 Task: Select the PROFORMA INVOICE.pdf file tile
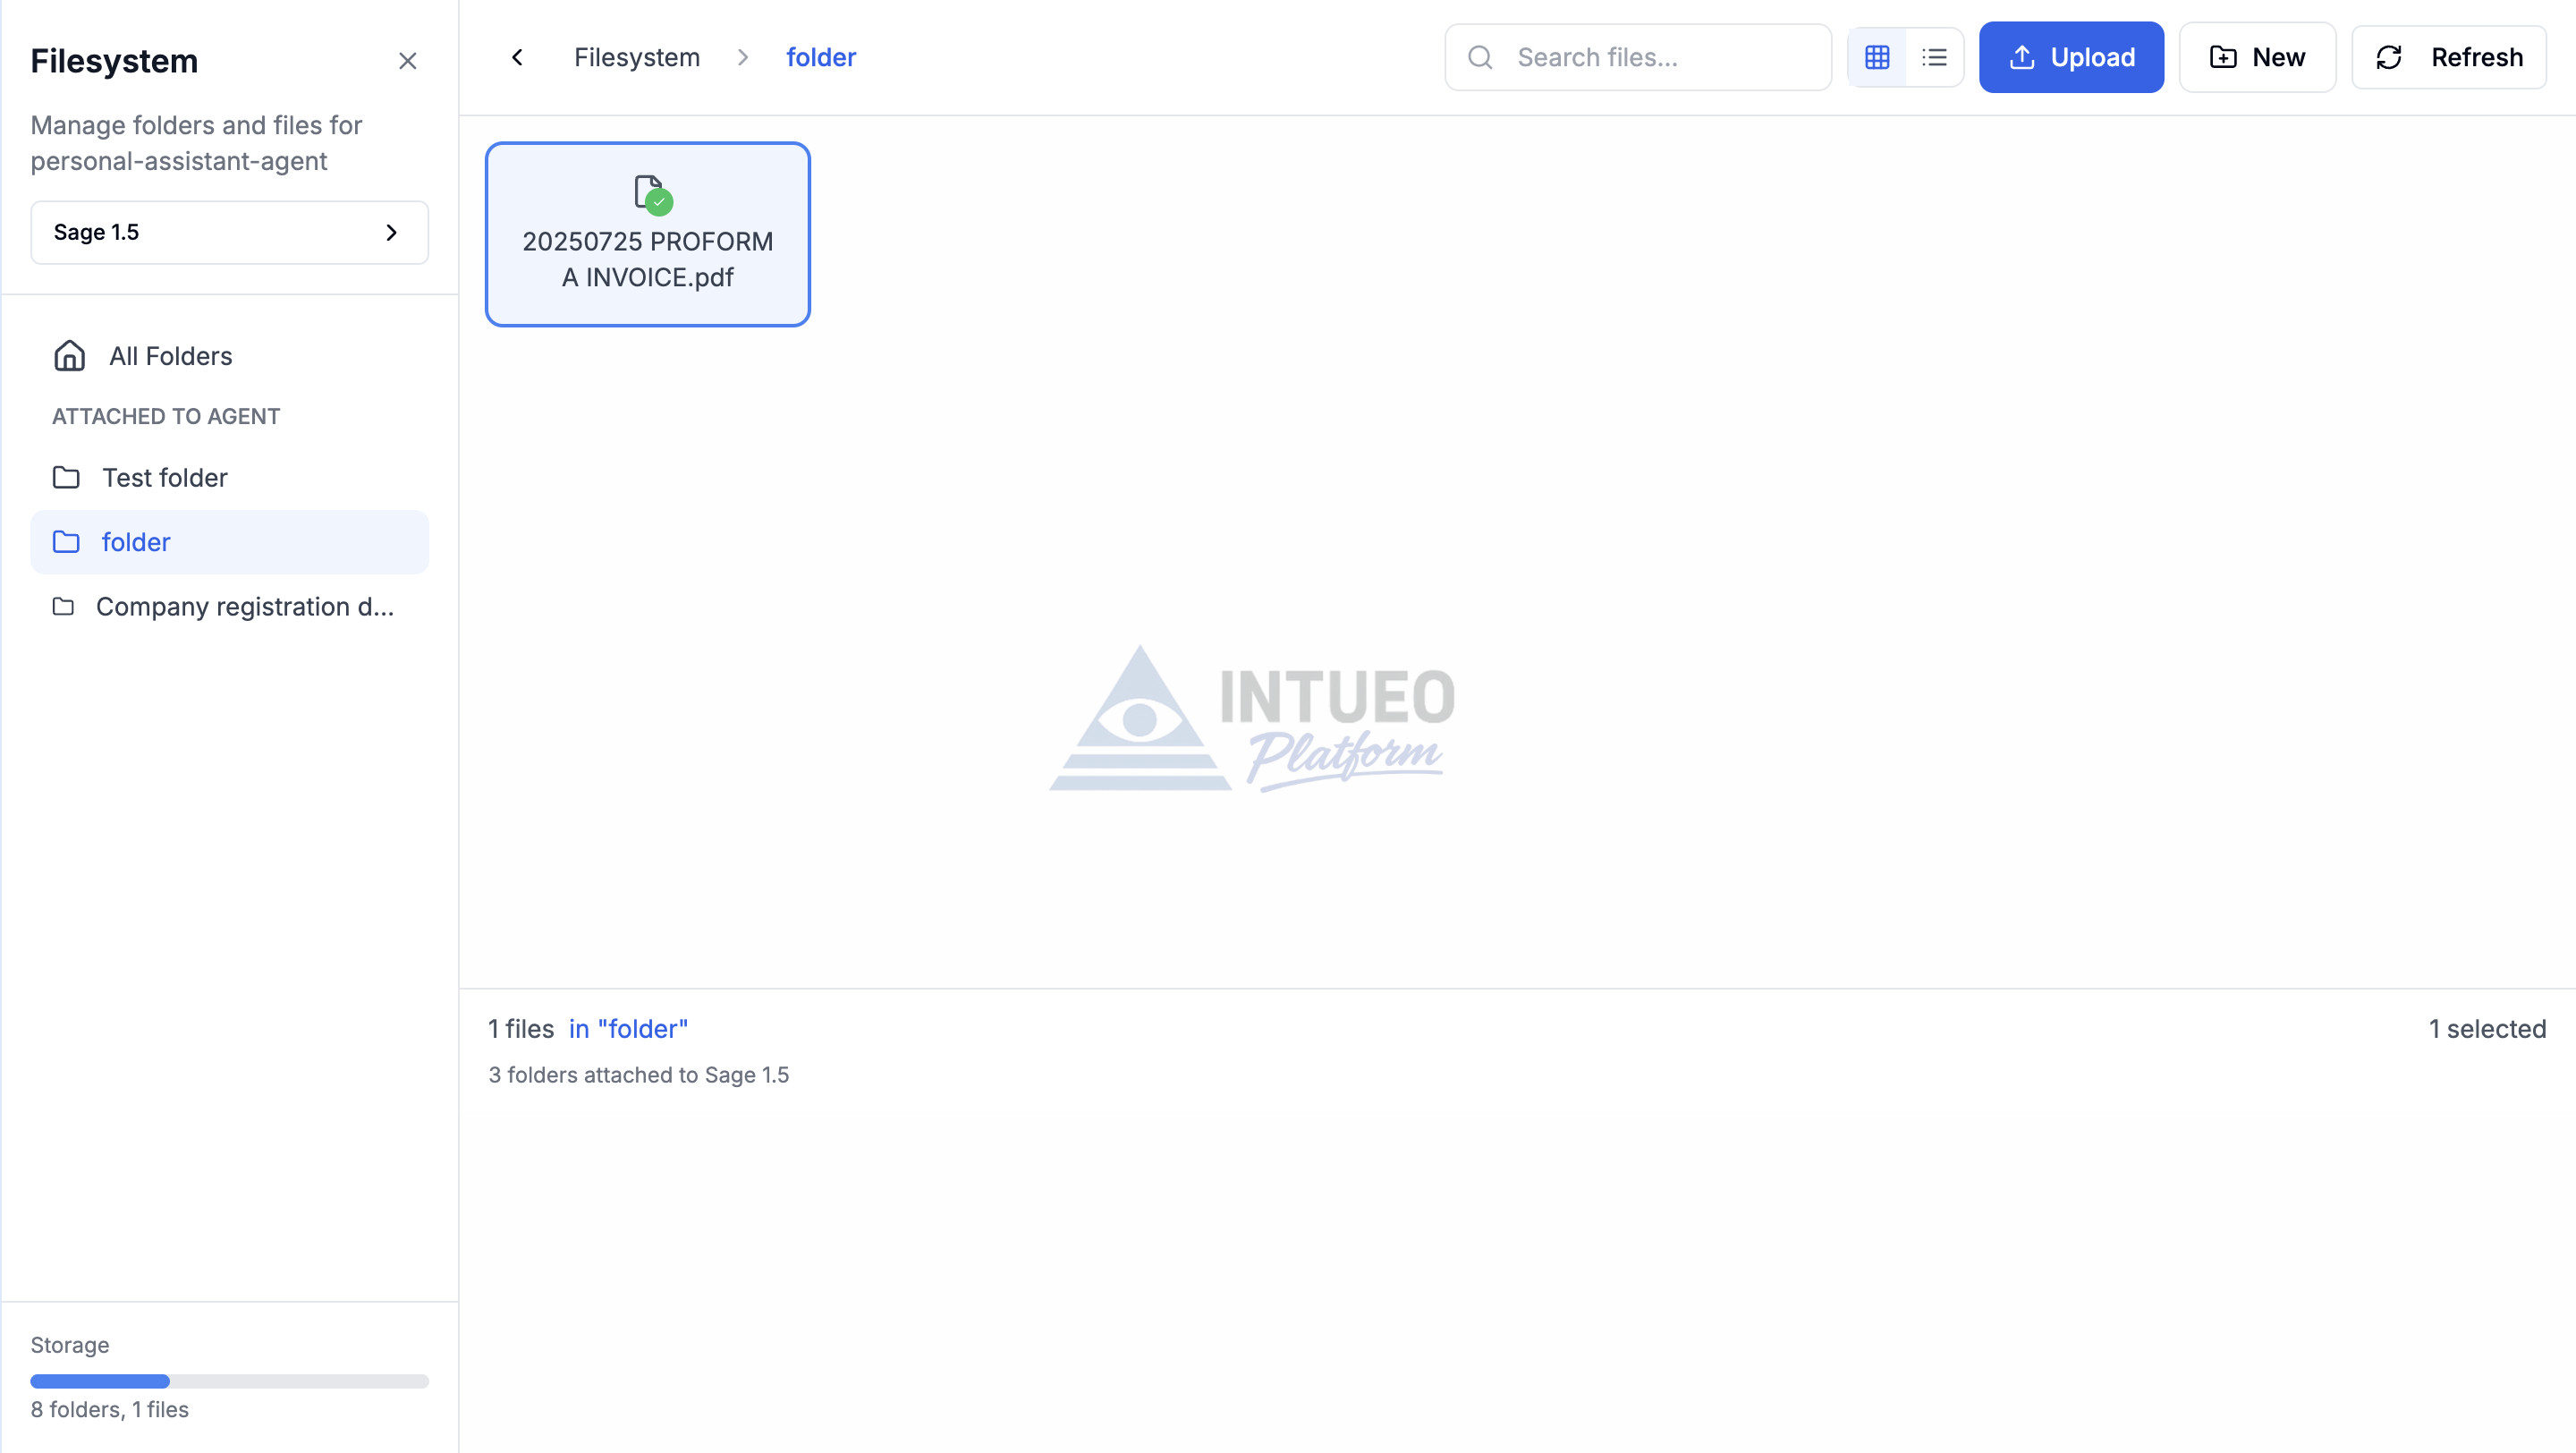[x=647, y=258]
